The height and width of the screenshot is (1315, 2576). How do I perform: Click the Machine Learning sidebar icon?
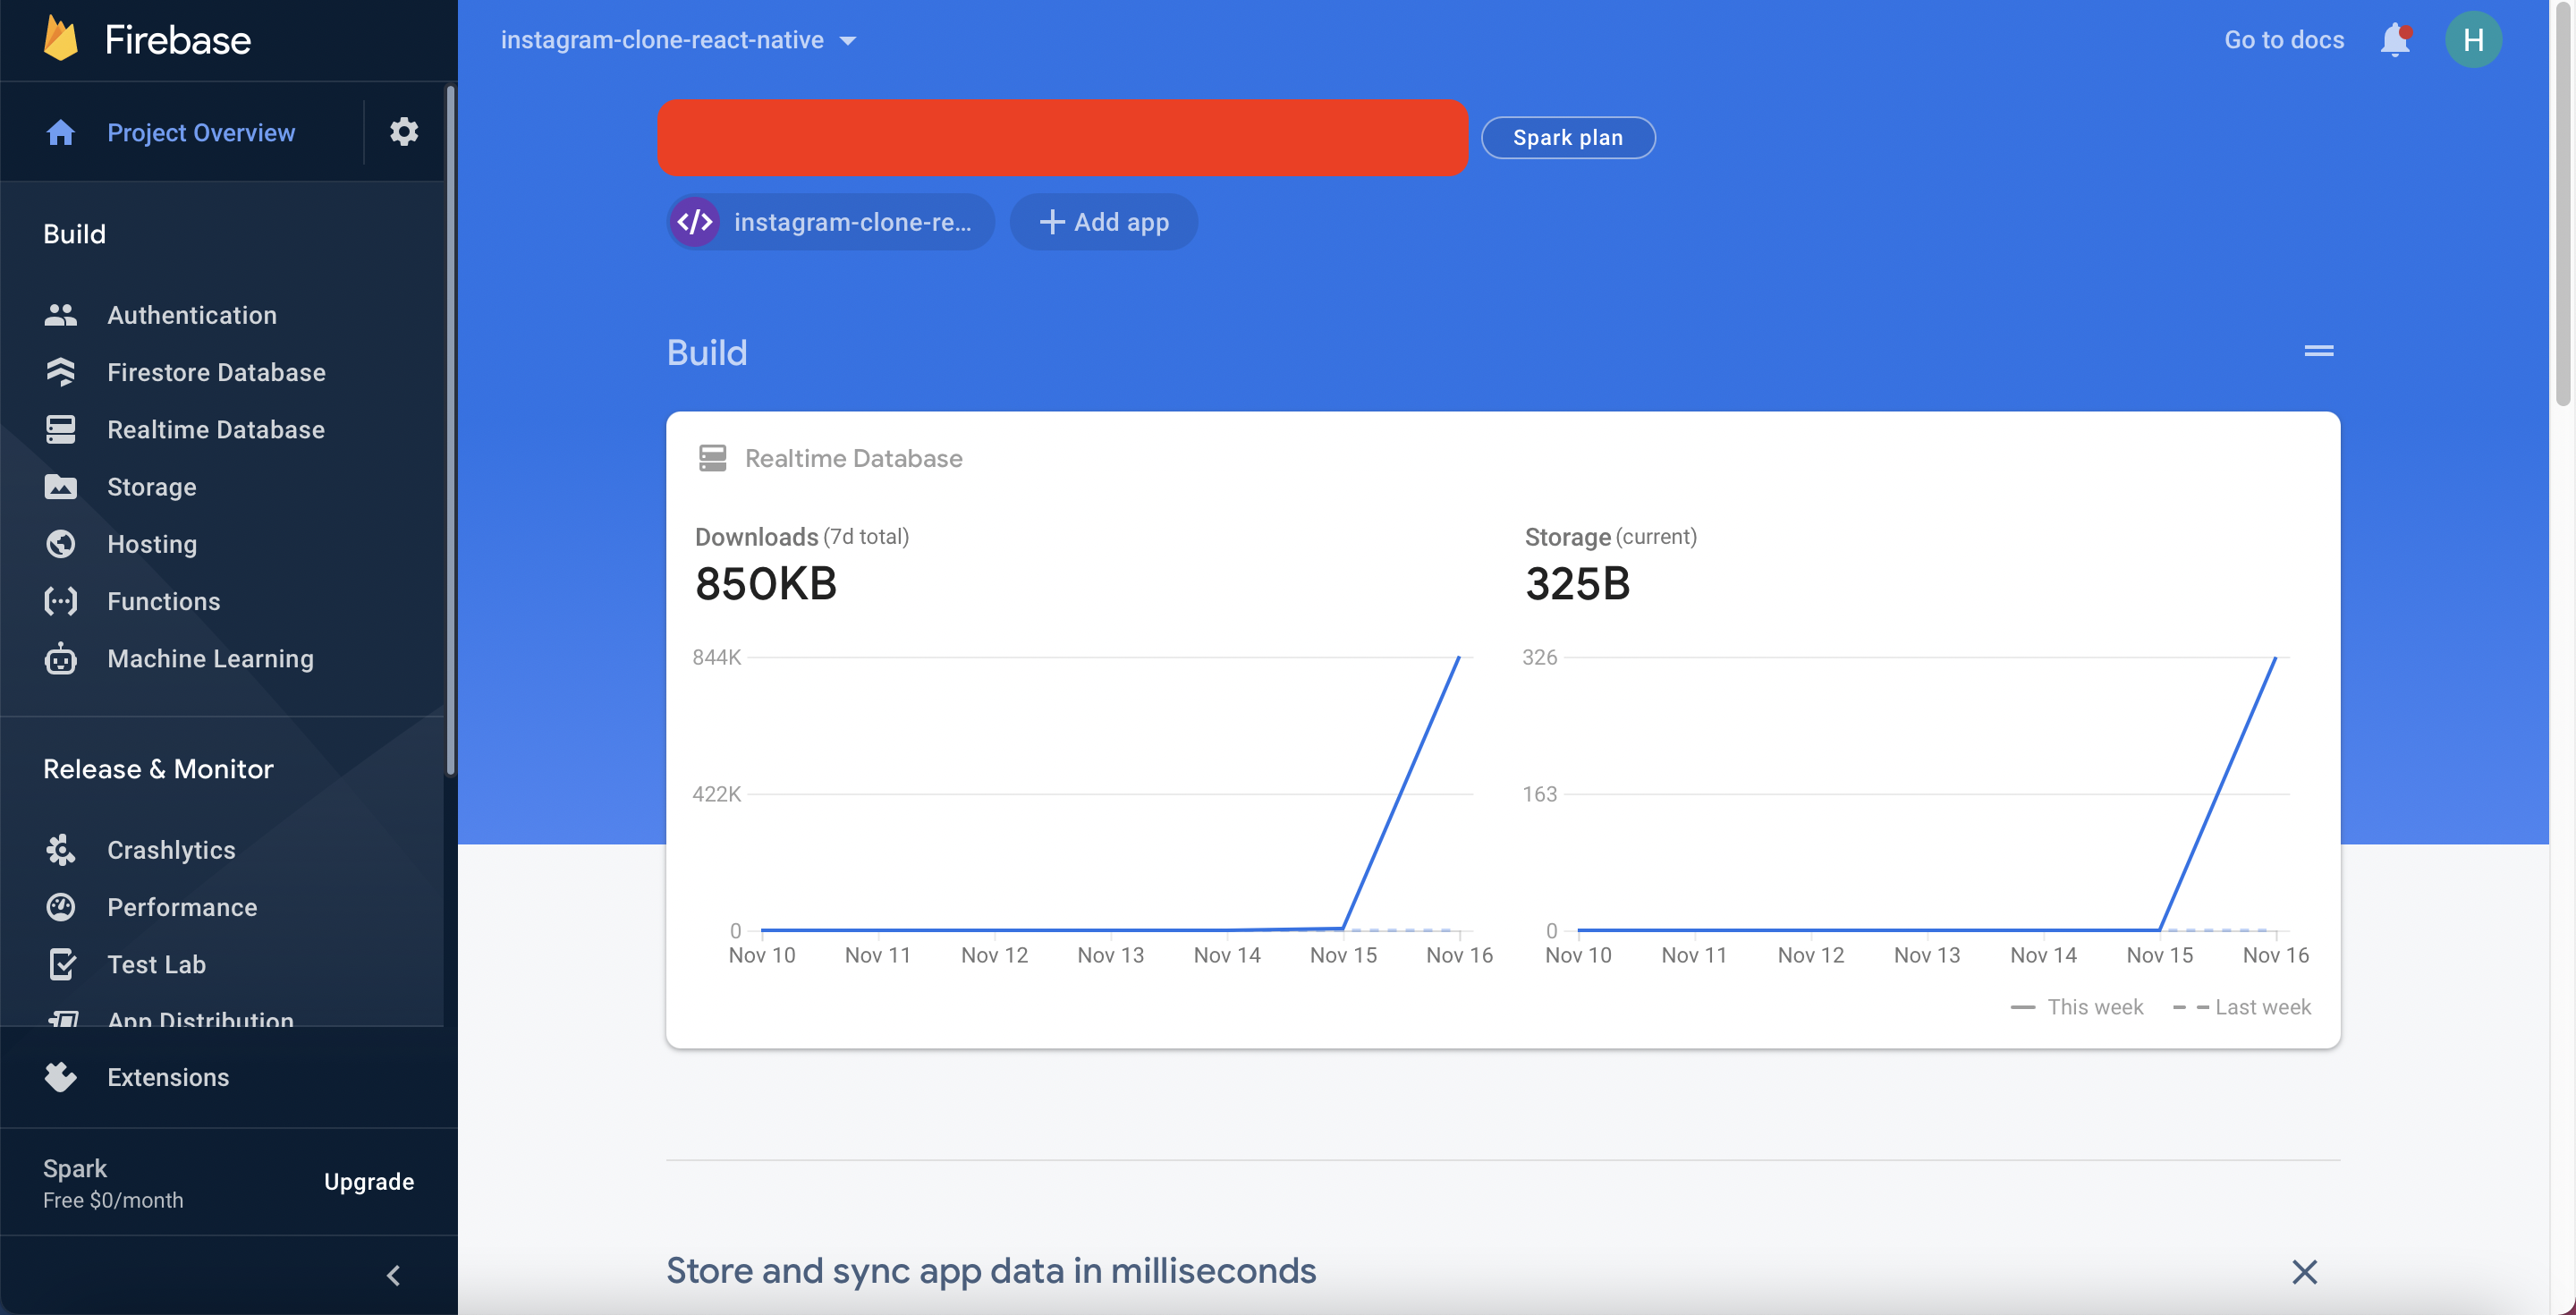click(61, 657)
